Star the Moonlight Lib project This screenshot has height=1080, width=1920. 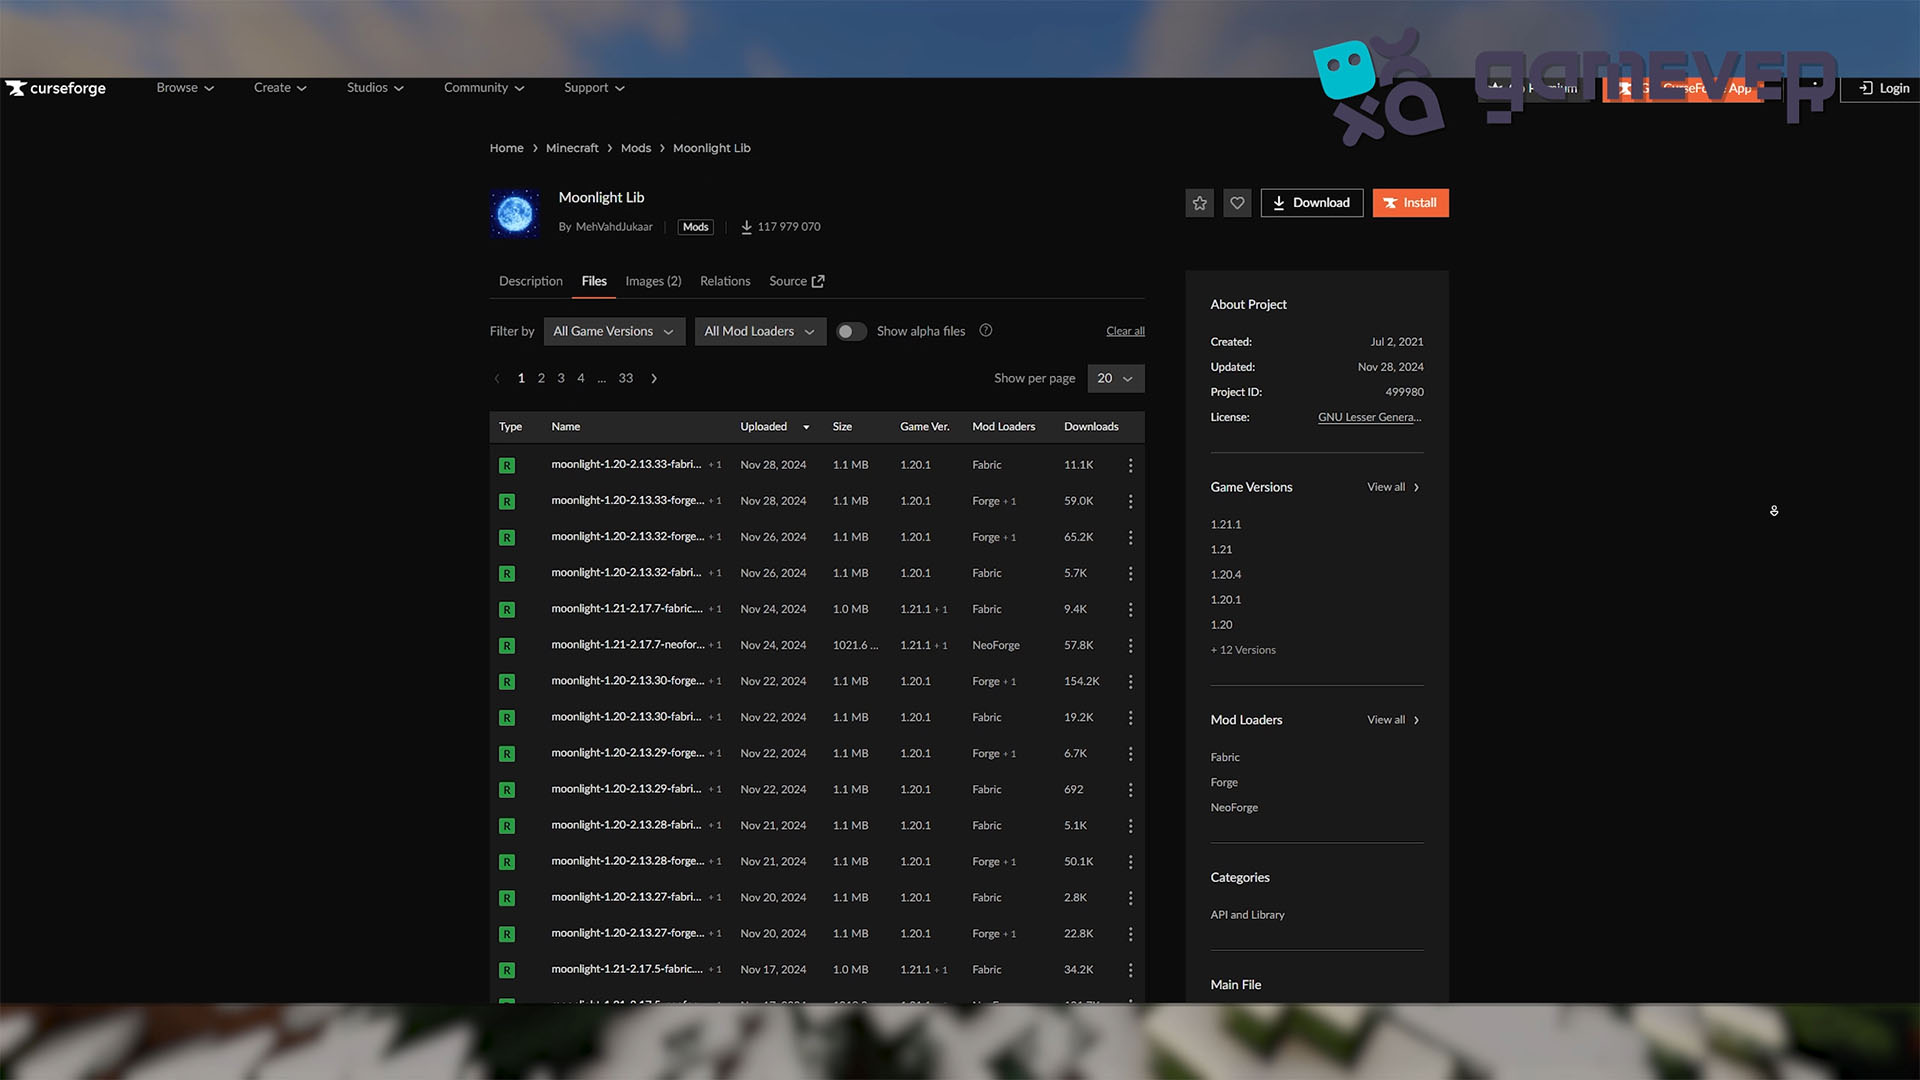click(1199, 202)
